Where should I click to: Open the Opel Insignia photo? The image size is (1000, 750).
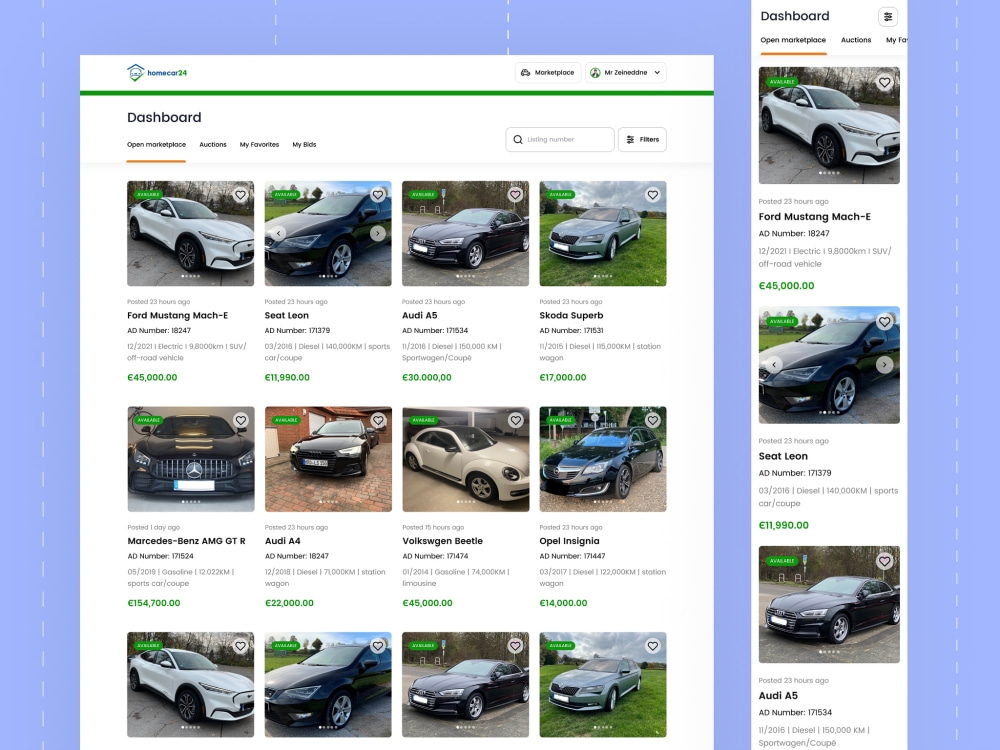pyautogui.click(x=603, y=459)
